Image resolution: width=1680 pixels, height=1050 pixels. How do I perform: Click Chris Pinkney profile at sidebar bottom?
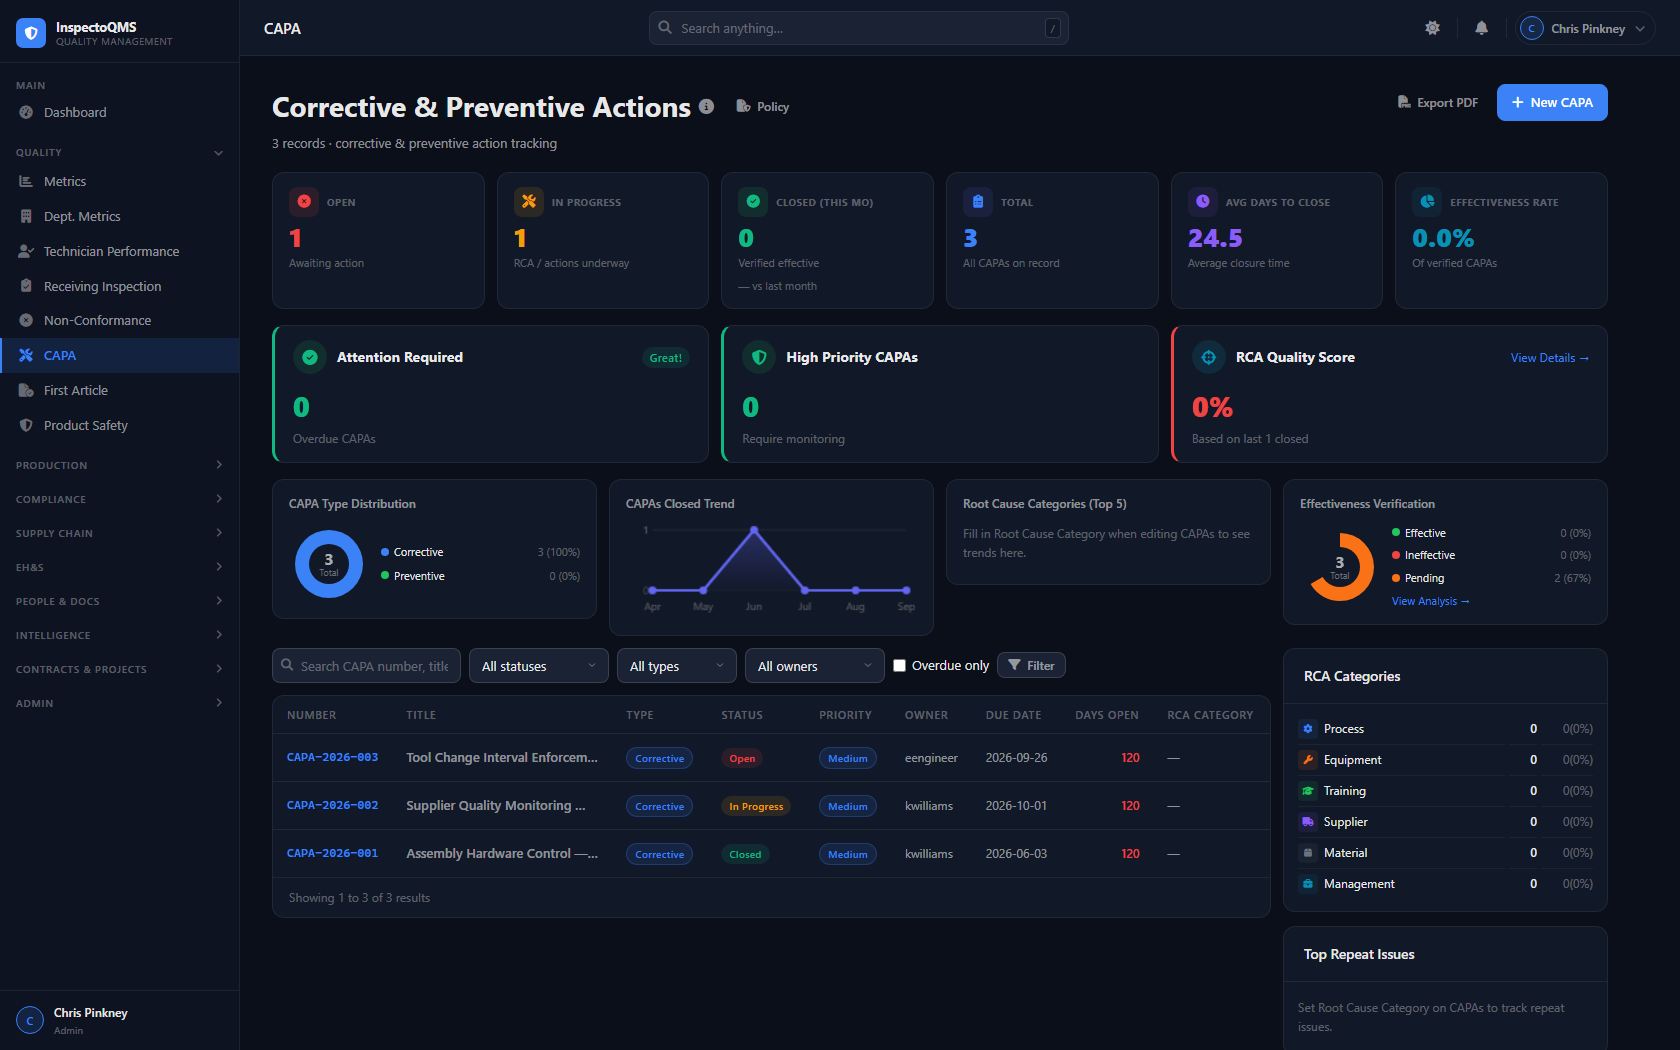coord(119,1020)
